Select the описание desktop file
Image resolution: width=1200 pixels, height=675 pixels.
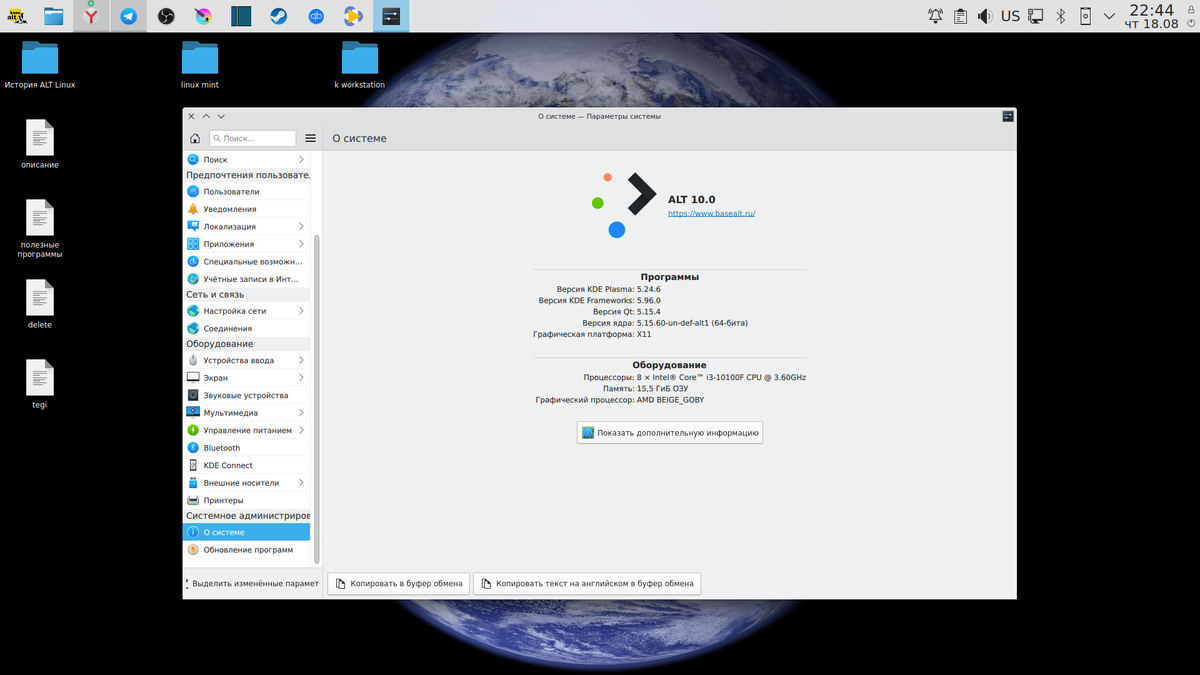pyautogui.click(x=40, y=145)
